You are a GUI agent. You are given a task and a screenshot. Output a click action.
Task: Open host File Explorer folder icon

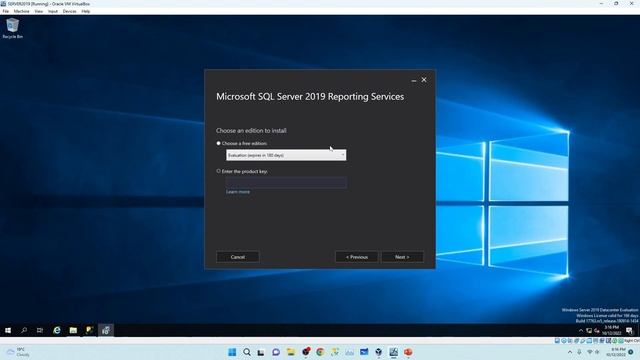pyautogui.click(x=291, y=352)
